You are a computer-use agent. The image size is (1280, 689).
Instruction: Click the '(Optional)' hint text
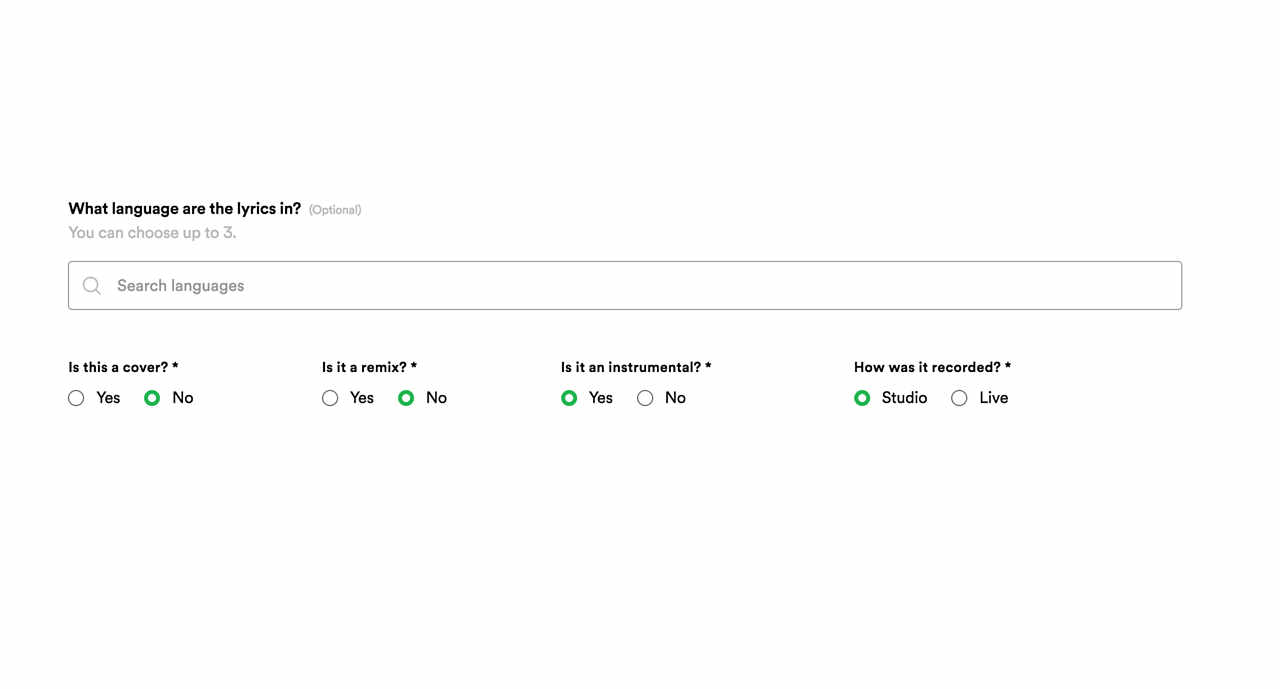click(x=335, y=210)
